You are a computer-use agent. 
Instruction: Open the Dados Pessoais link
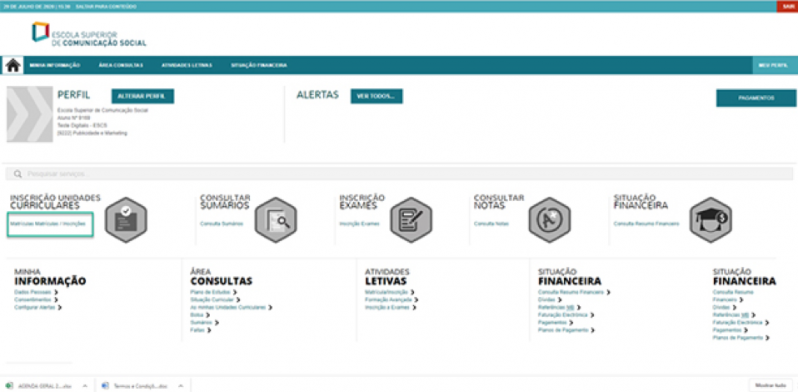(33, 292)
